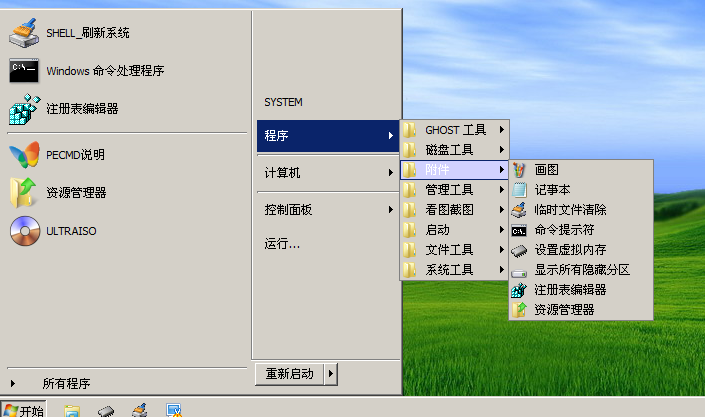Click the 临时文件清除 text label
Image resolution: width=705 pixels, height=417 pixels.
pyautogui.click(x=570, y=210)
